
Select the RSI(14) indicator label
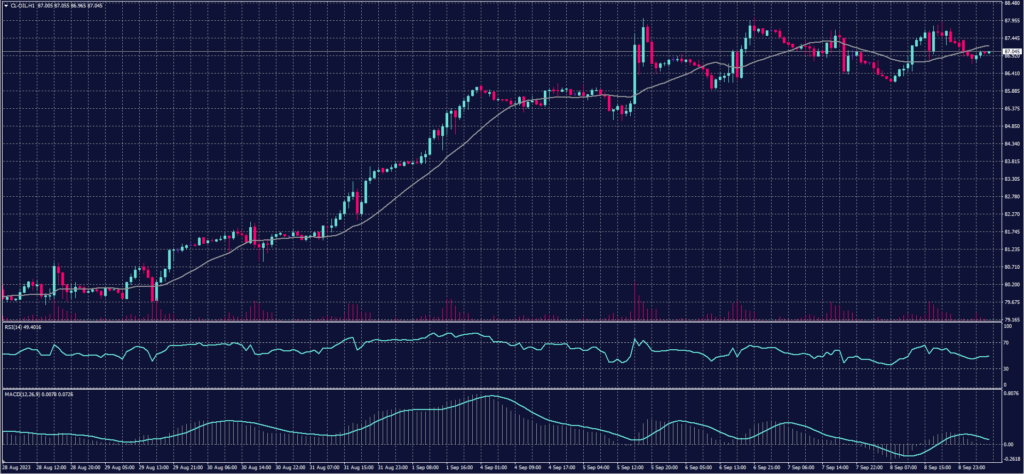(16, 326)
